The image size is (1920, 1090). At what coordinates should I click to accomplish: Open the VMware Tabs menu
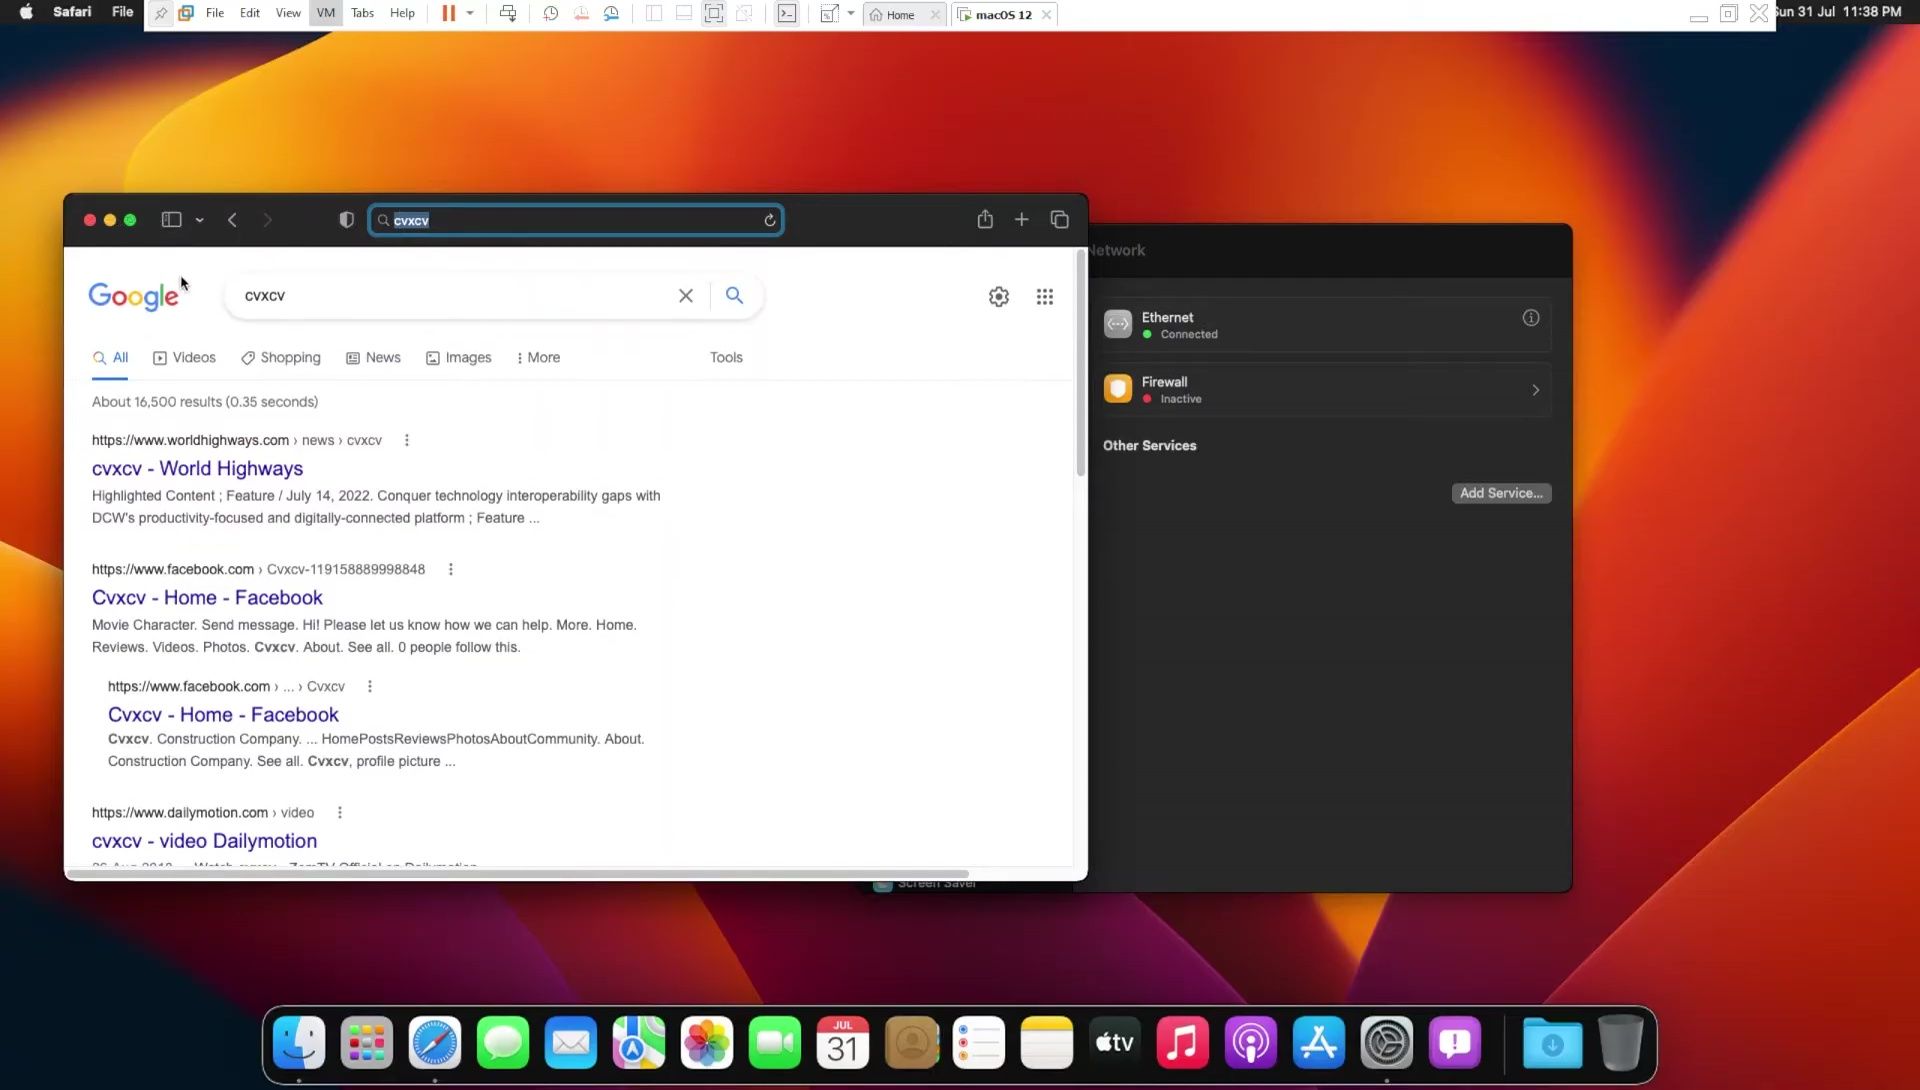tap(363, 14)
